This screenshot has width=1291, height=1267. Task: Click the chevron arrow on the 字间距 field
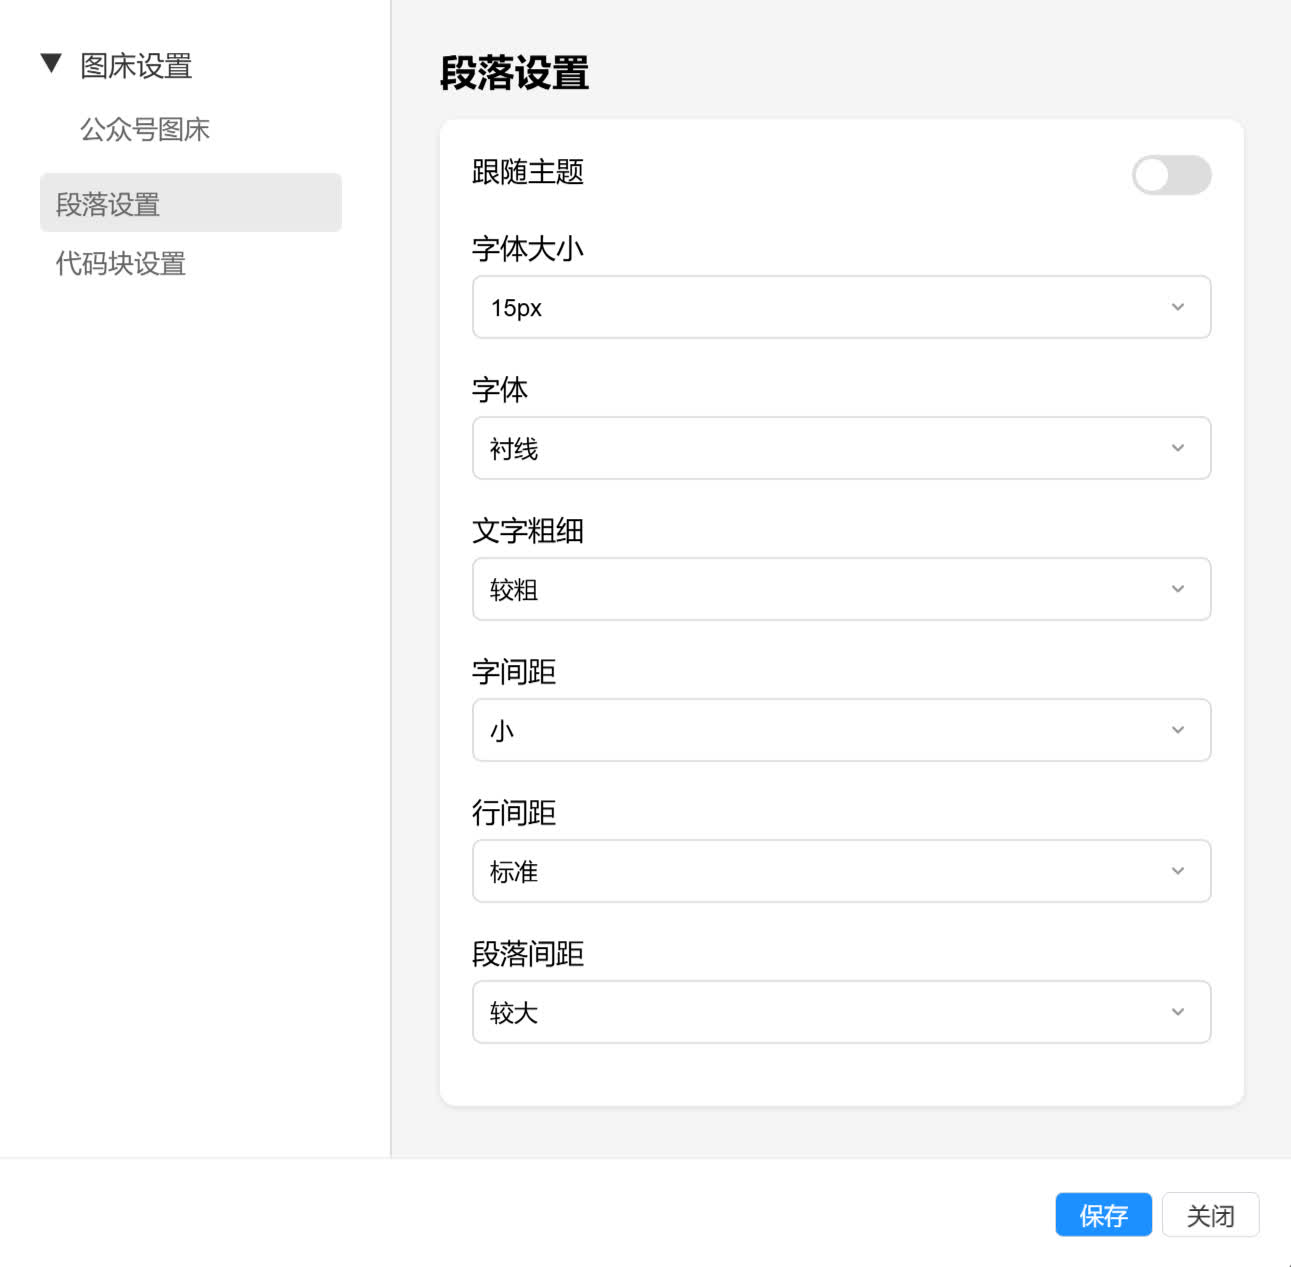[1177, 730]
